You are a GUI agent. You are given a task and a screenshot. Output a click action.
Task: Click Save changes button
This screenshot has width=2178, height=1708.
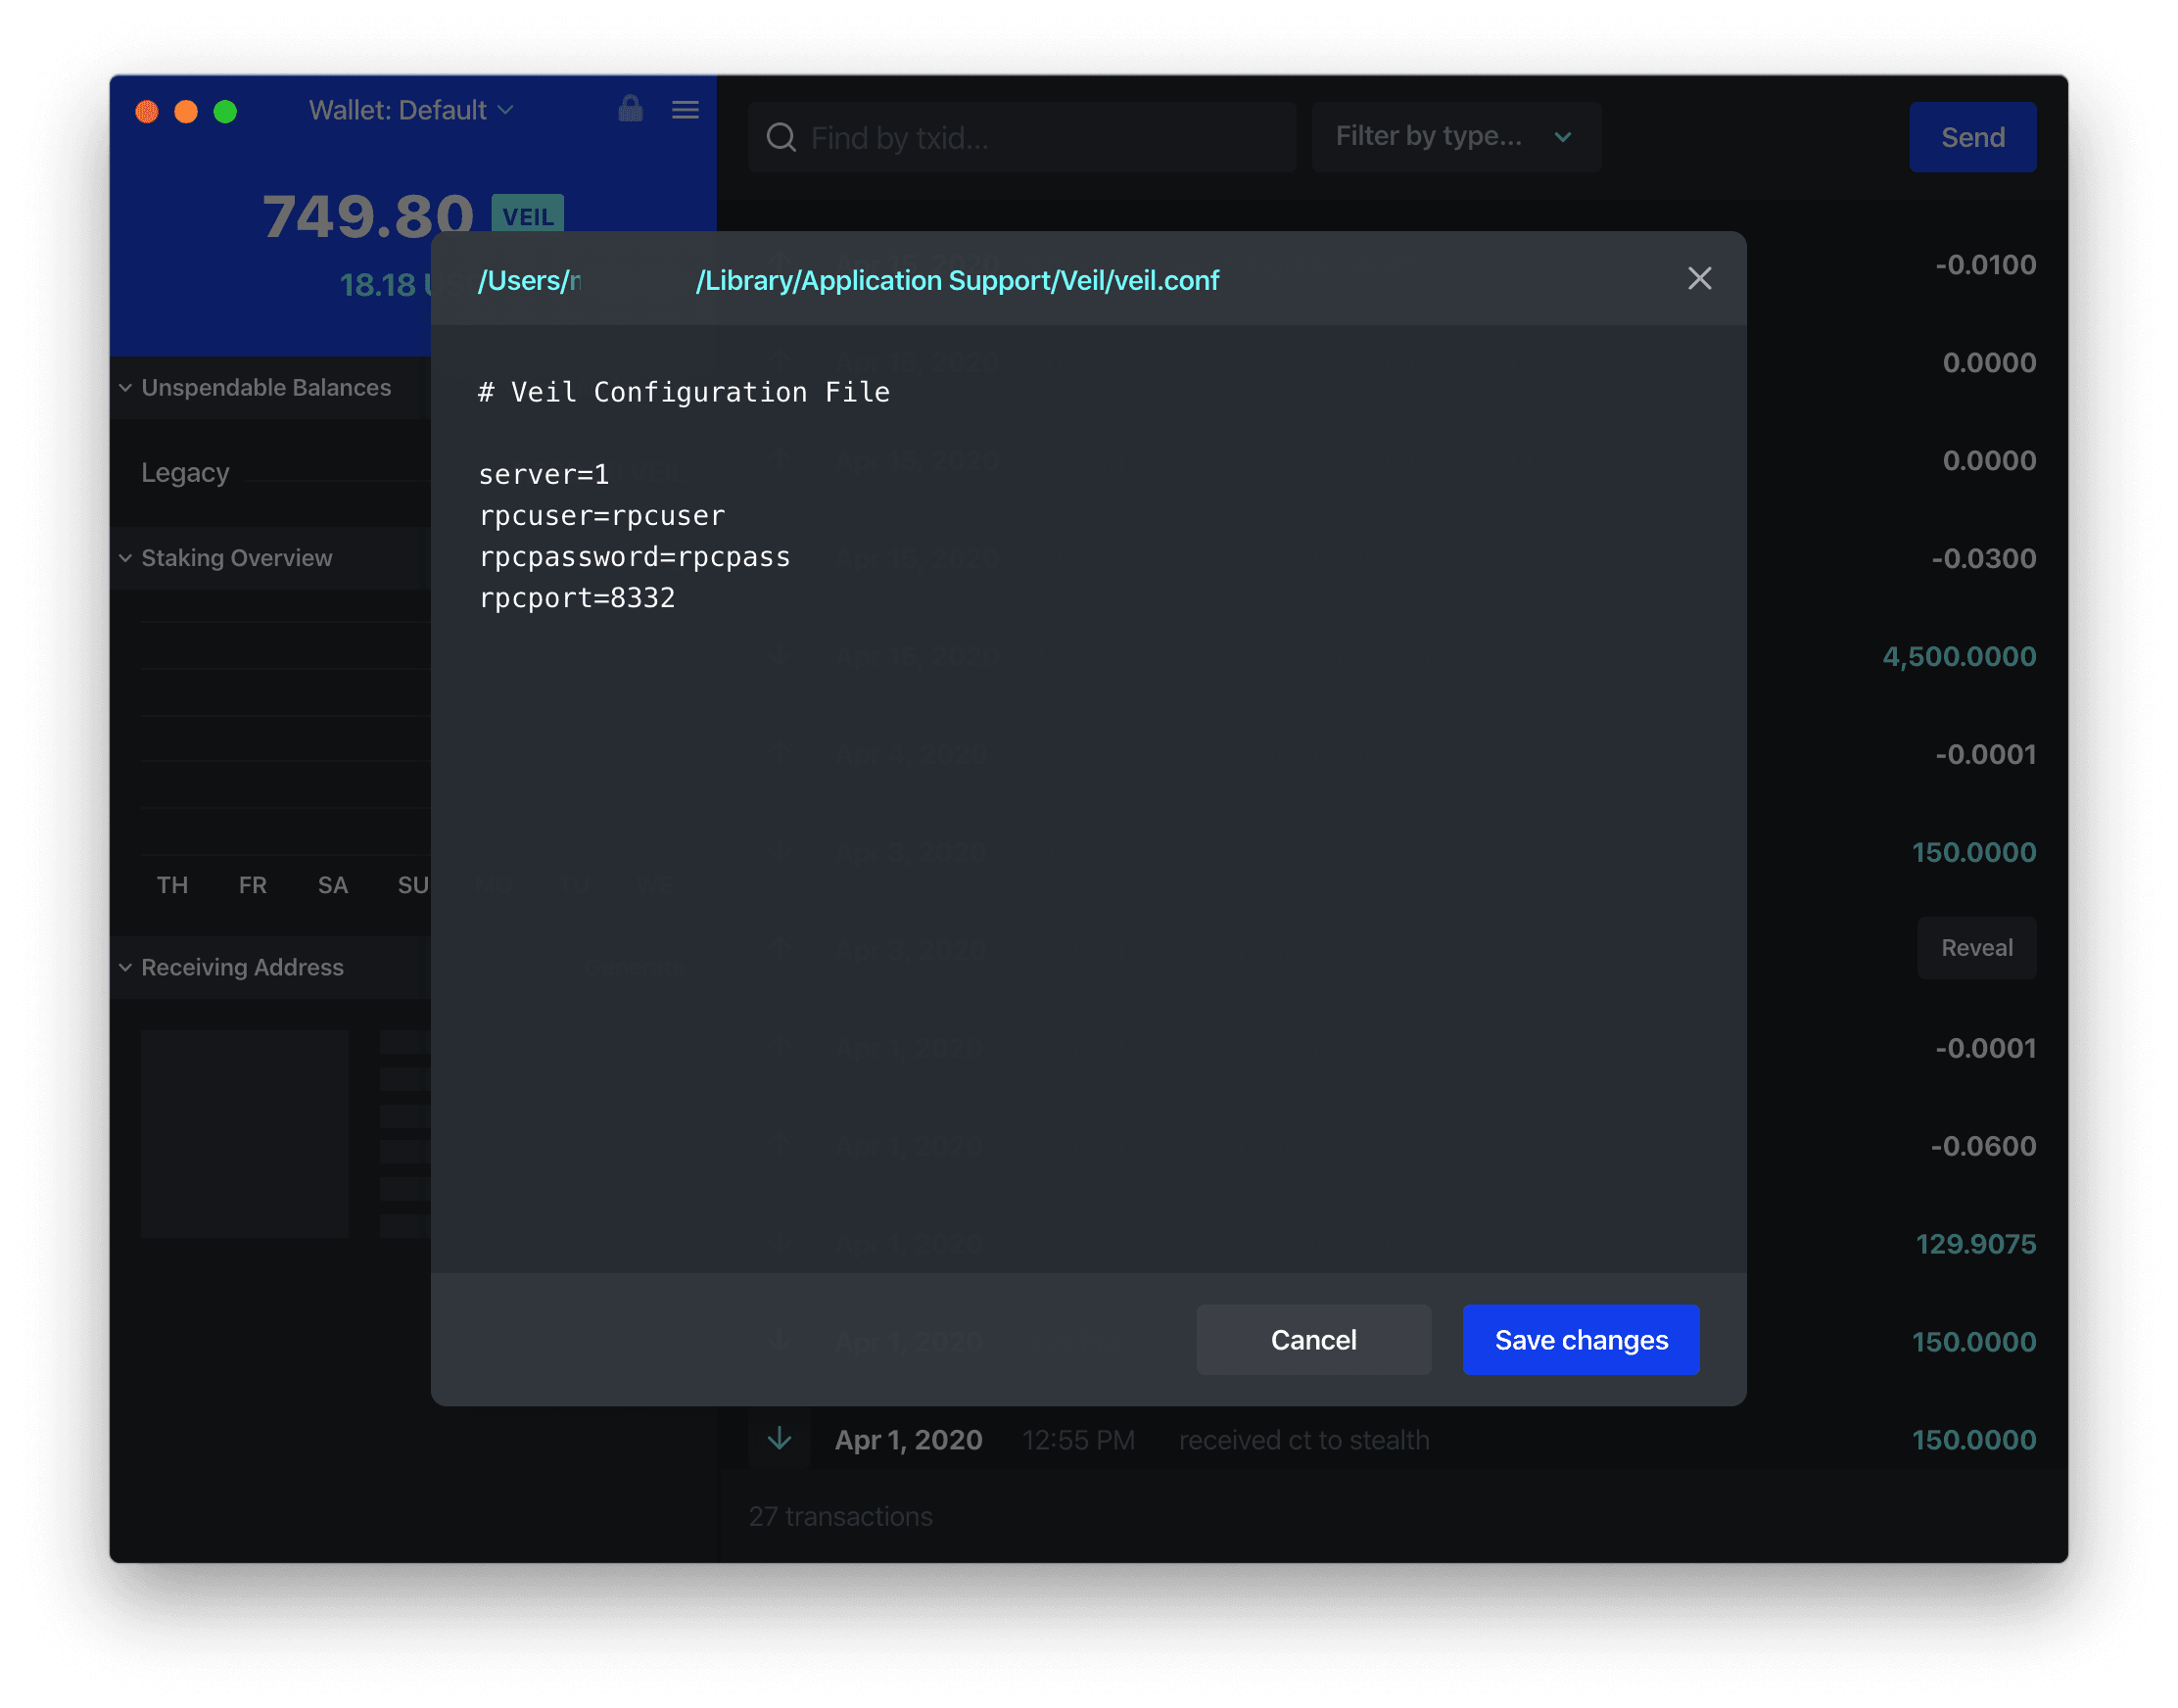tap(1581, 1339)
